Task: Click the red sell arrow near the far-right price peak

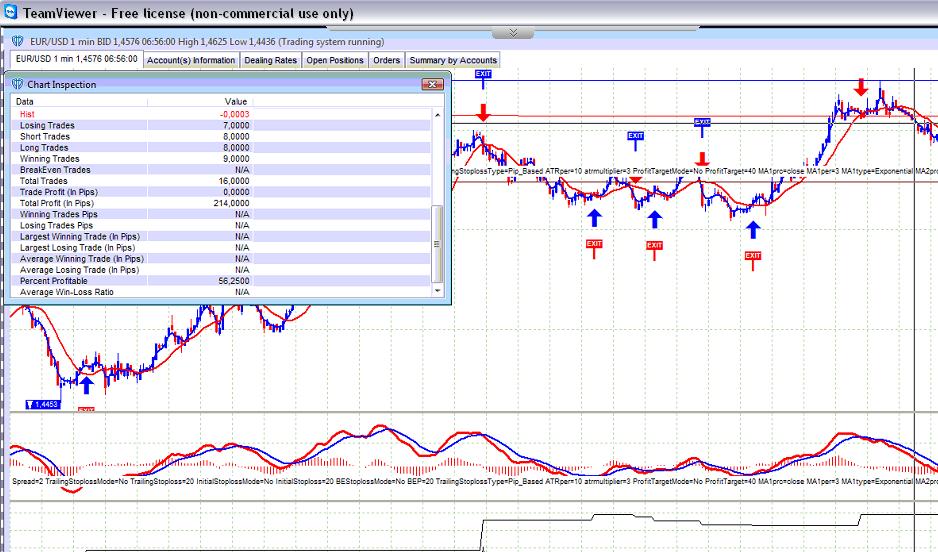Action: (860, 88)
